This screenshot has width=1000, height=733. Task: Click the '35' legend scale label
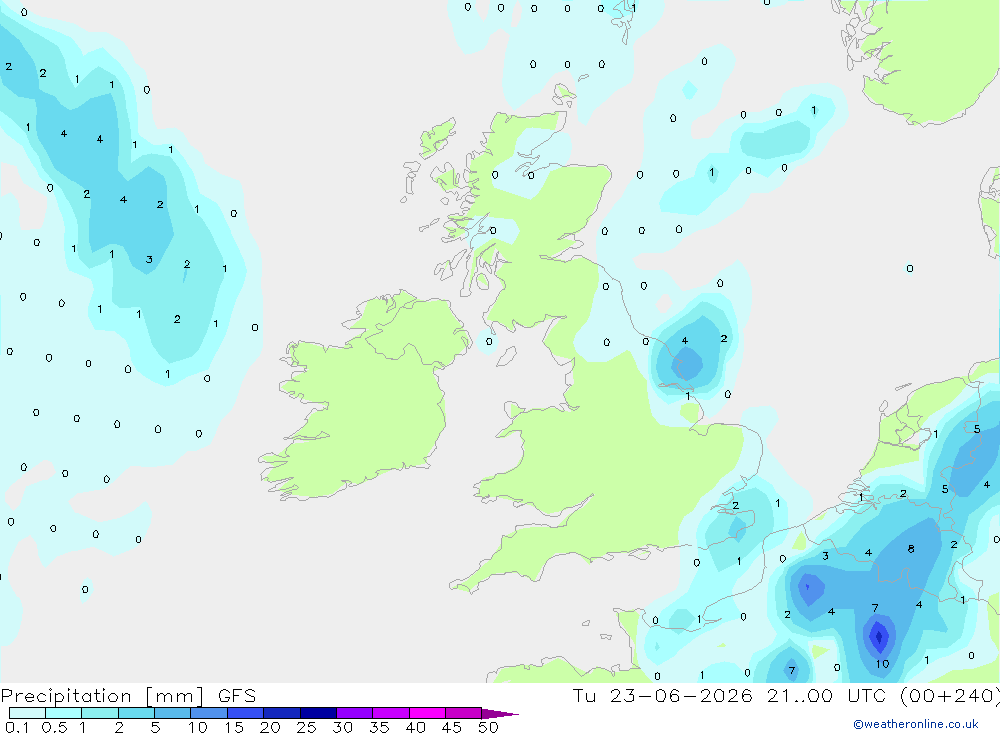379,727
